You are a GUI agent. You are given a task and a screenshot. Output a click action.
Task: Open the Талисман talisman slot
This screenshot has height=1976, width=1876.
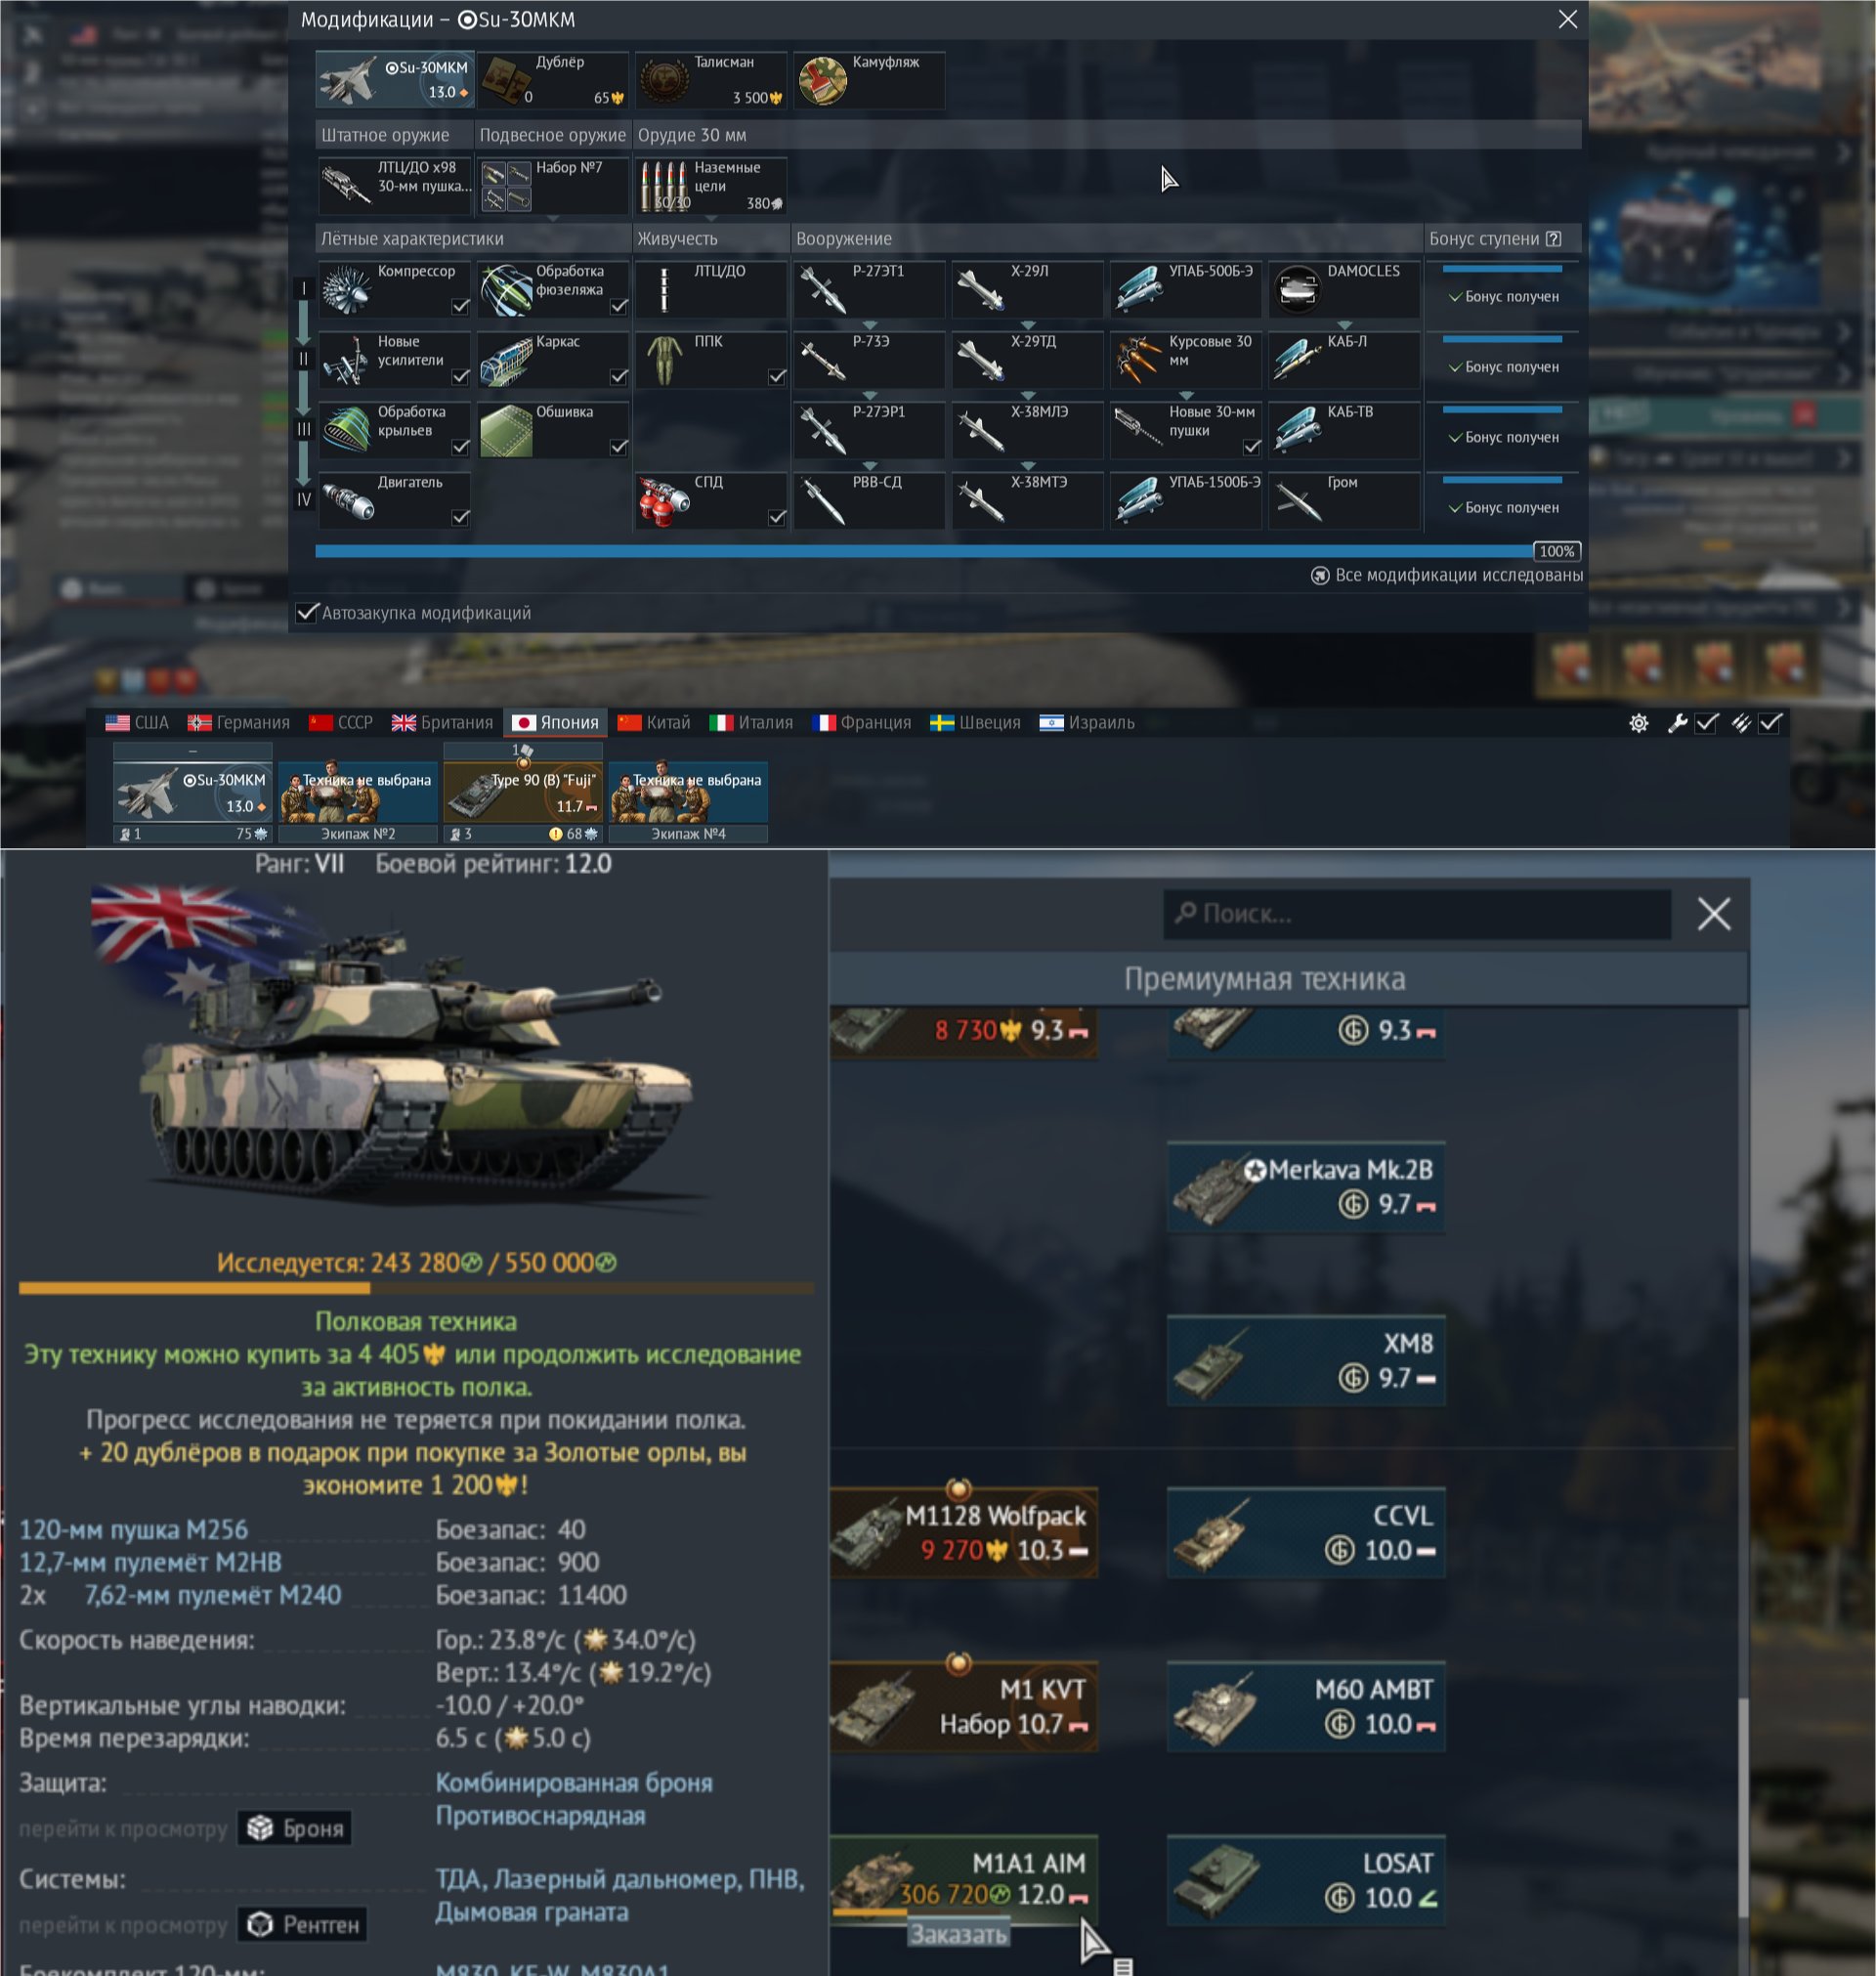tap(711, 80)
